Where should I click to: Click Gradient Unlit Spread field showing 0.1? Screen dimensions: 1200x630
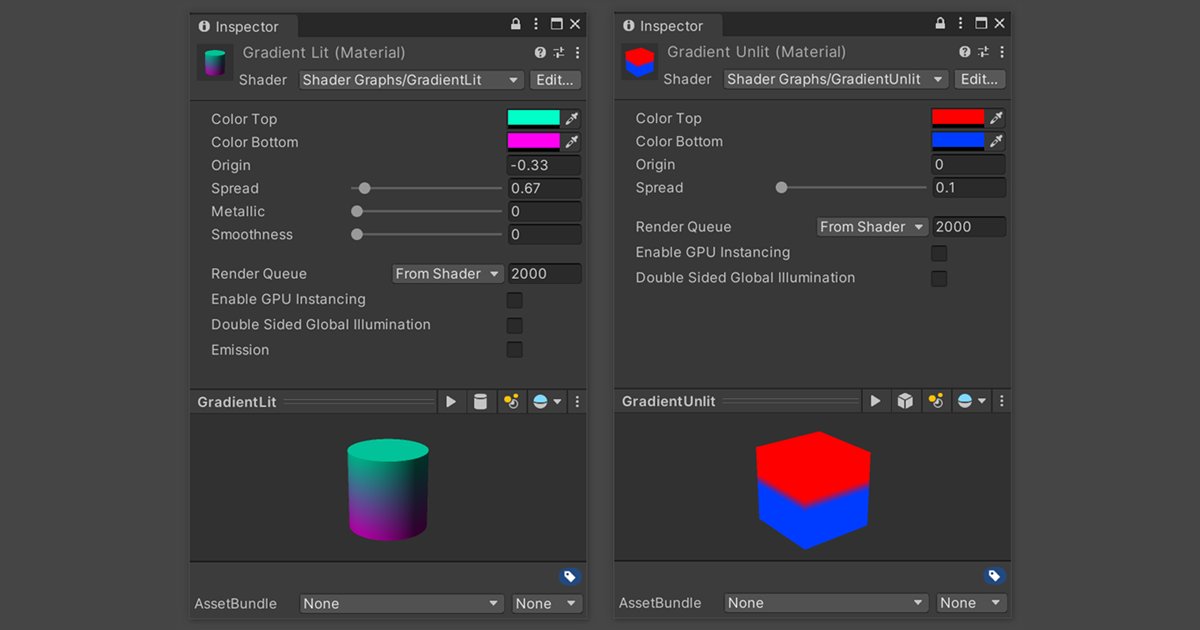(968, 187)
